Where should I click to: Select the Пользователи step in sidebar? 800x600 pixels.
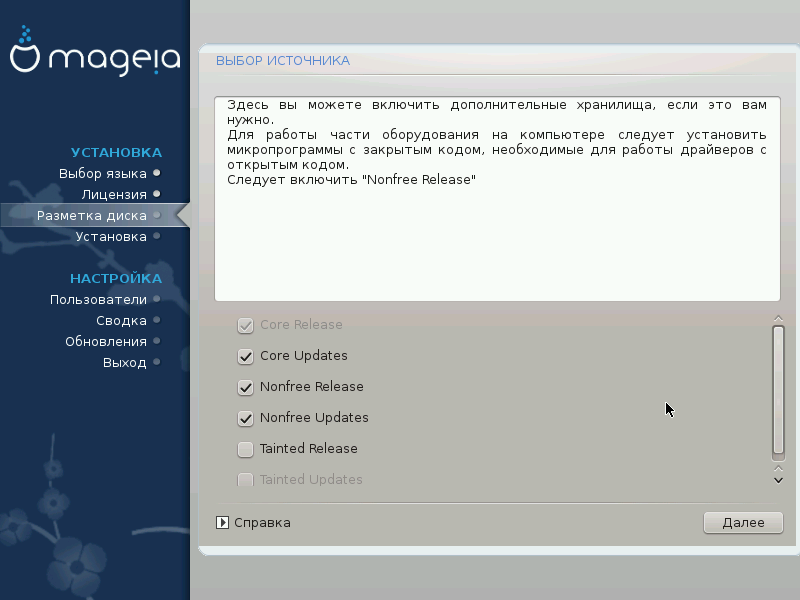click(98, 299)
